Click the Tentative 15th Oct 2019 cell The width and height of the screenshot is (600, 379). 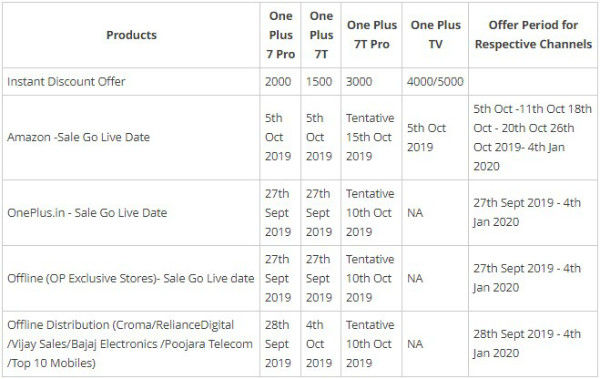[x=370, y=137]
